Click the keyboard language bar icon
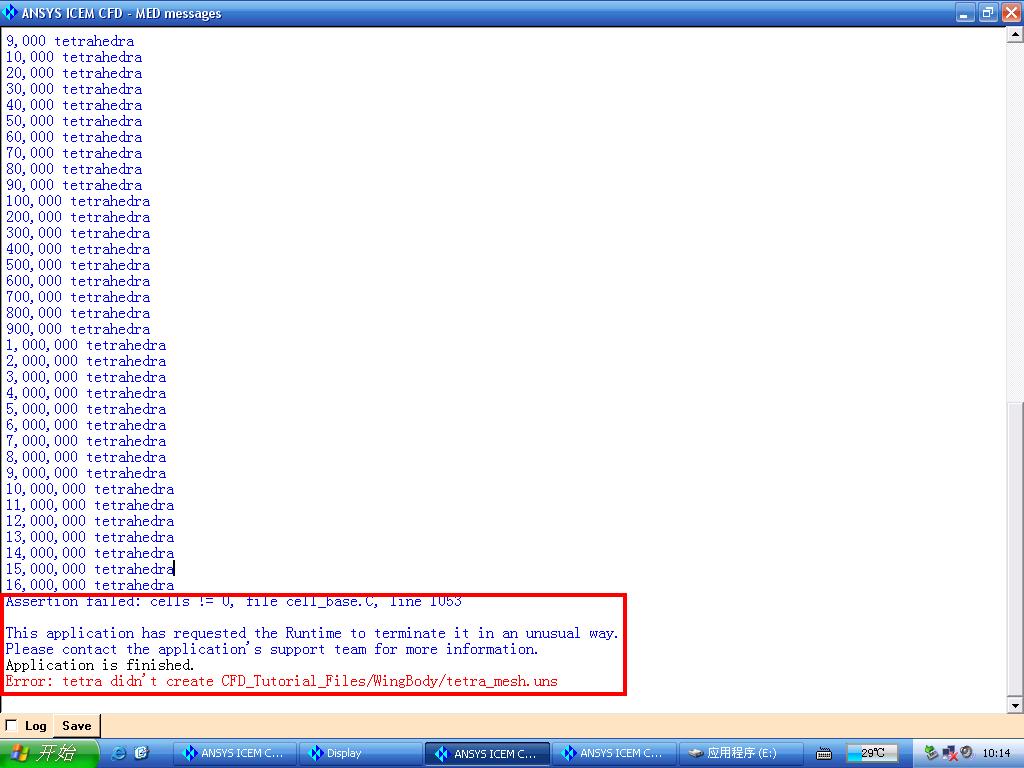 [x=824, y=753]
